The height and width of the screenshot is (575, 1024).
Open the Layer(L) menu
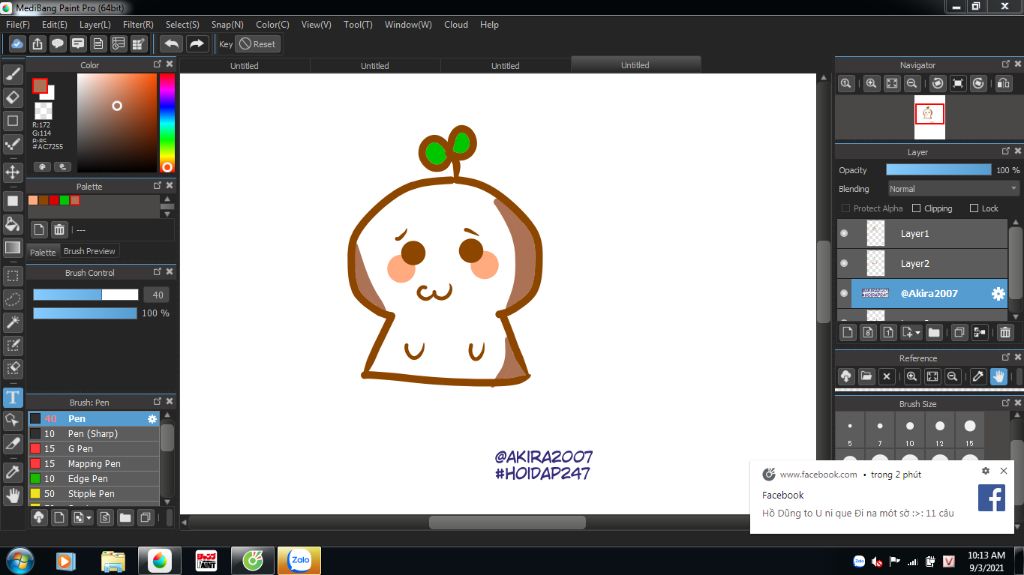click(95, 25)
